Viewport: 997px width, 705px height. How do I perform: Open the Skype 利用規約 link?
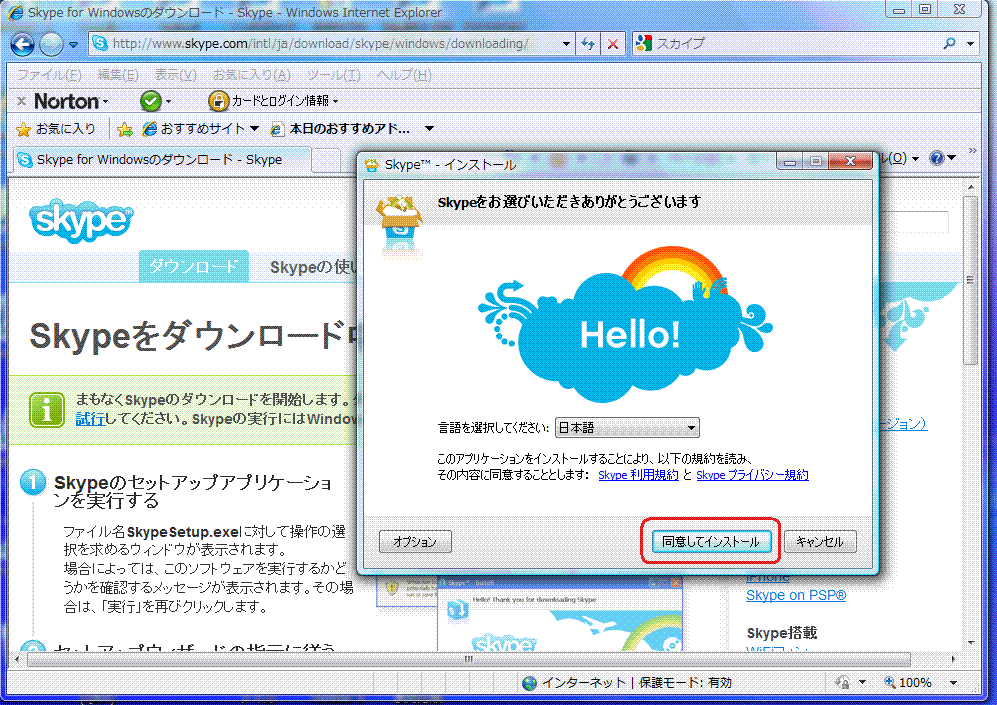(x=638, y=475)
